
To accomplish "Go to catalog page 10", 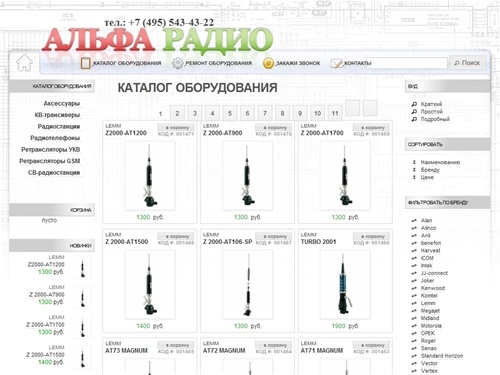I will (x=317, y=113).
